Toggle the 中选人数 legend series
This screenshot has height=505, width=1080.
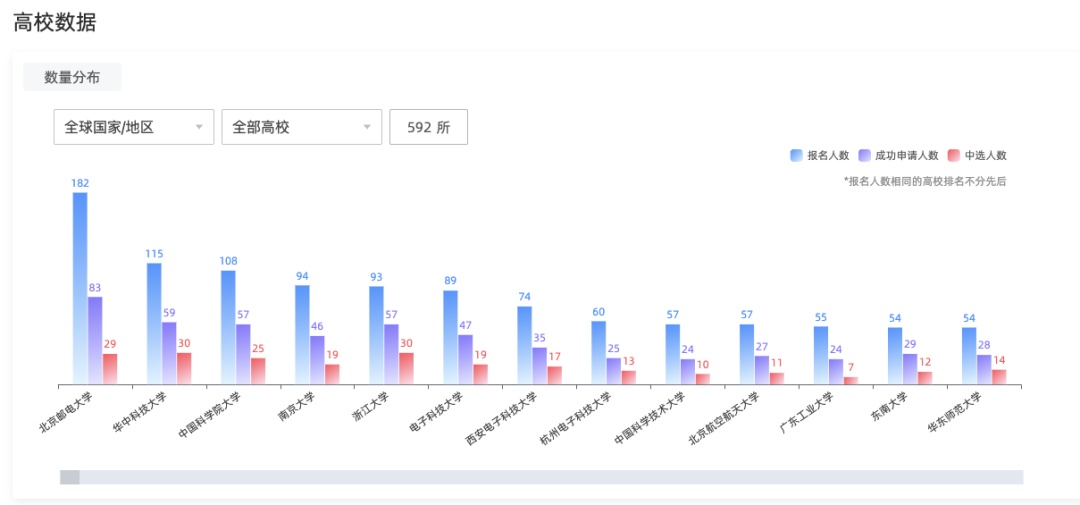click(x=977, y=156)
